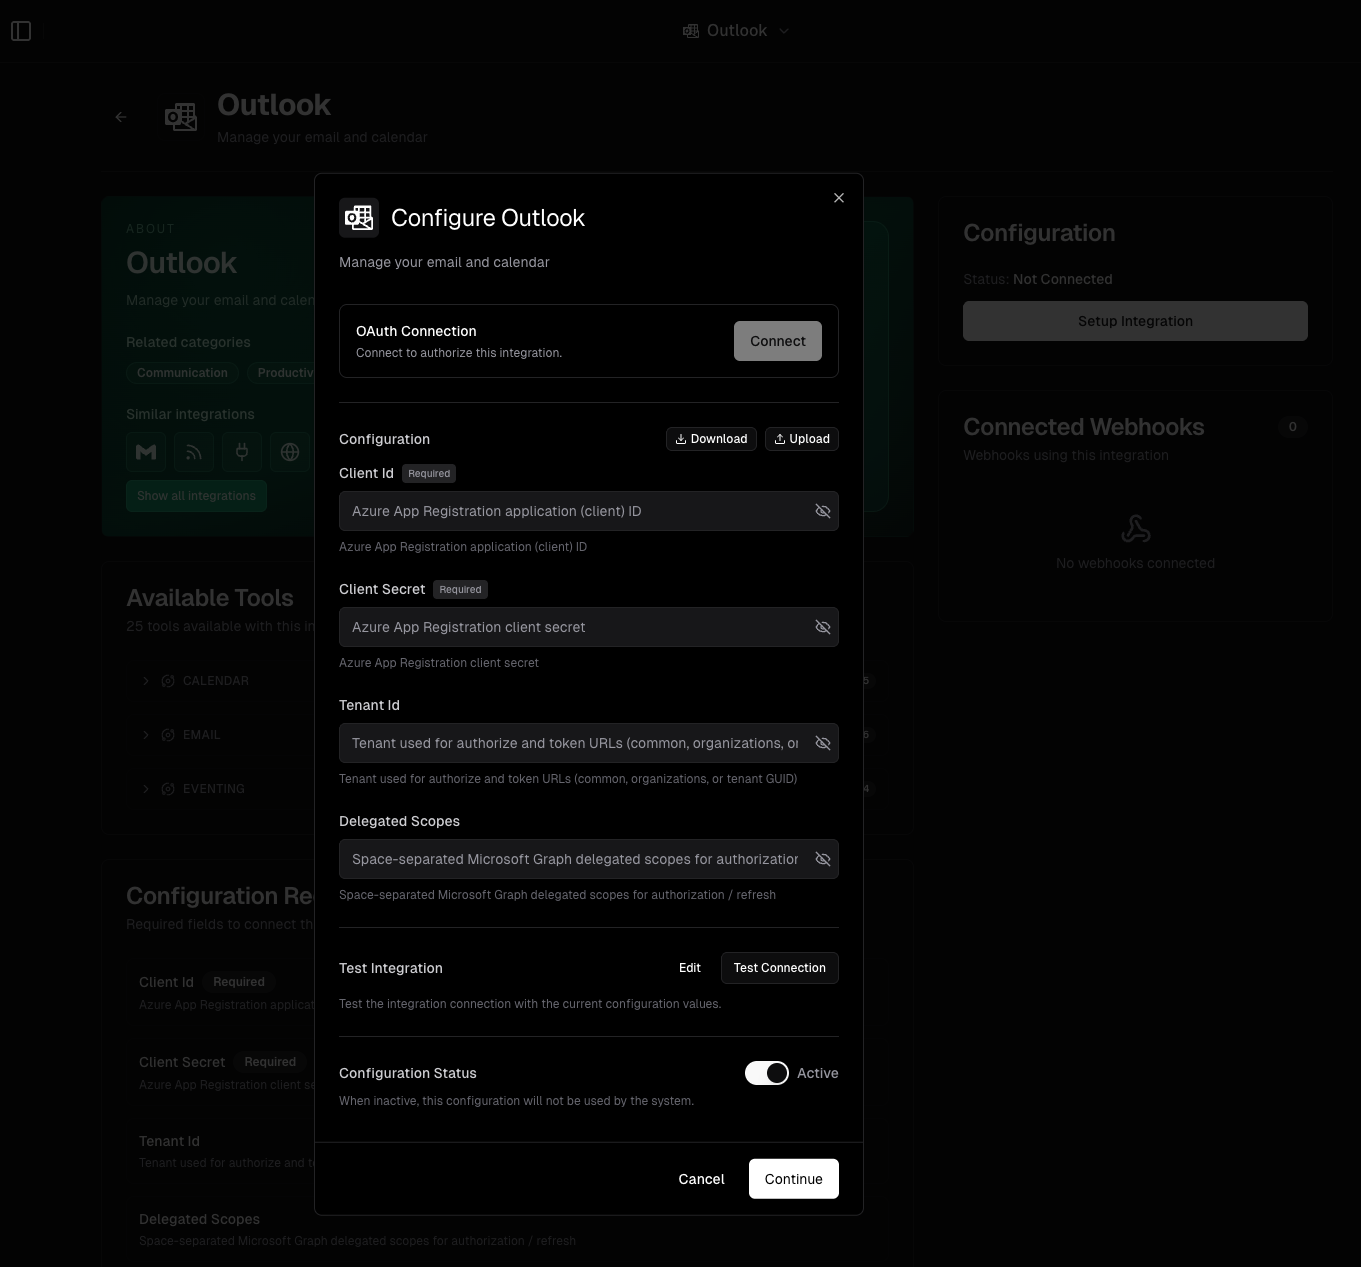This screenshot has height=1267, width=1361.
Task: Click the Outlook logo in page header
Action: (181, 117)
